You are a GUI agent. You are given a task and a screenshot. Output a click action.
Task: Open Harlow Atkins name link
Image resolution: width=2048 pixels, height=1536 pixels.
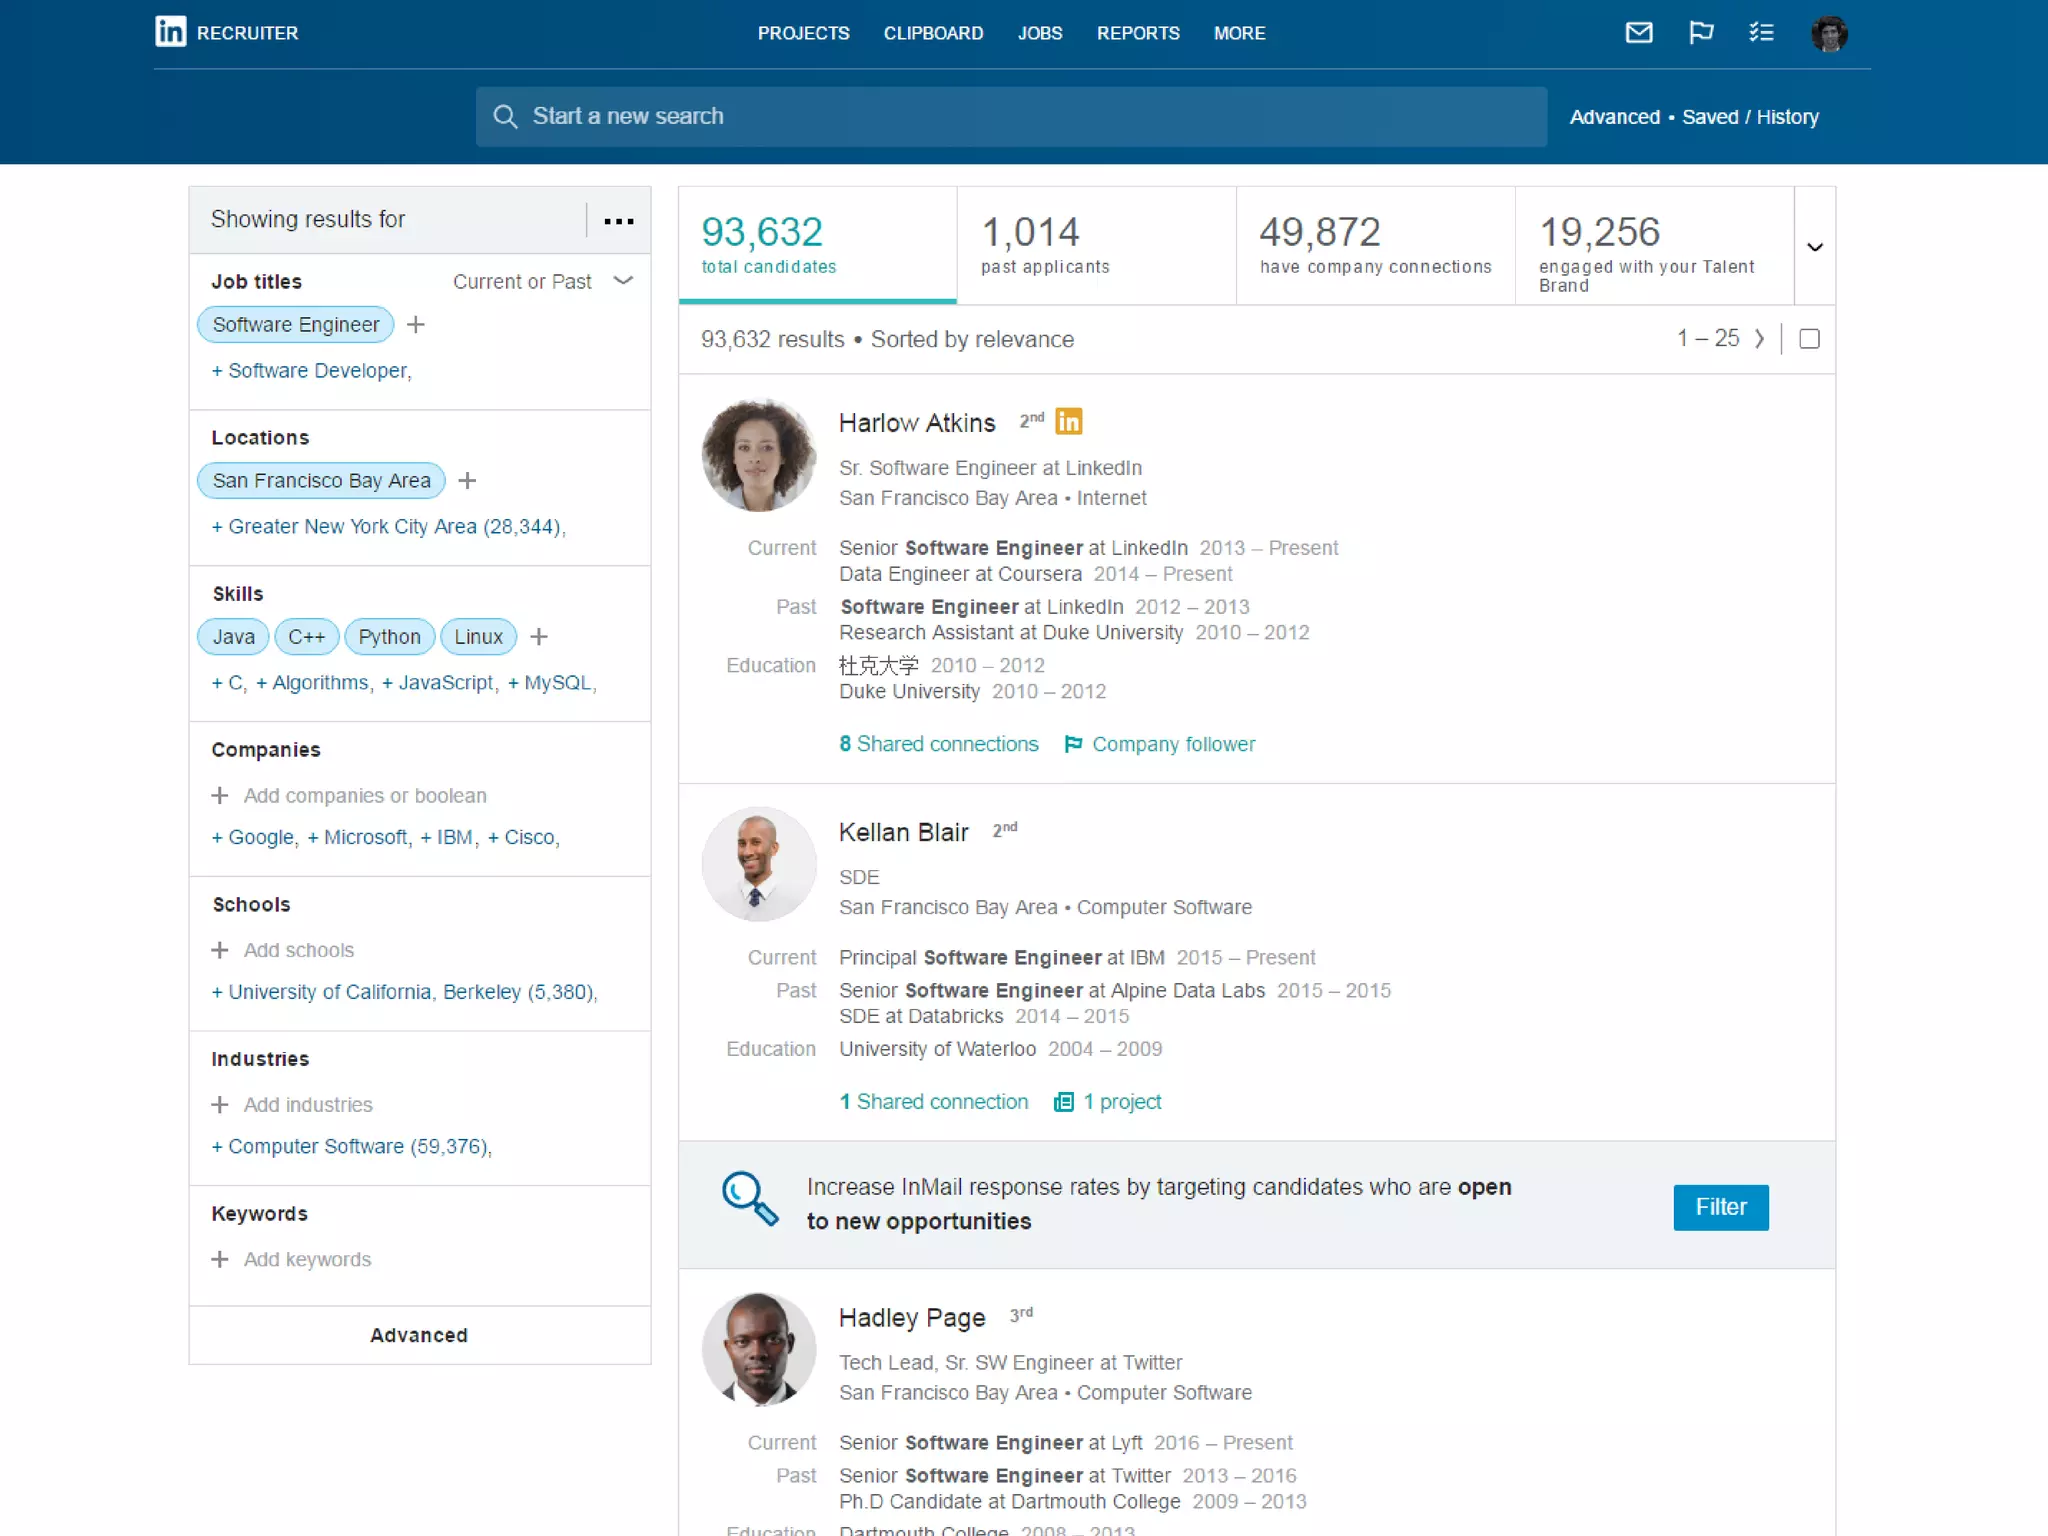(x=917, y=423)
